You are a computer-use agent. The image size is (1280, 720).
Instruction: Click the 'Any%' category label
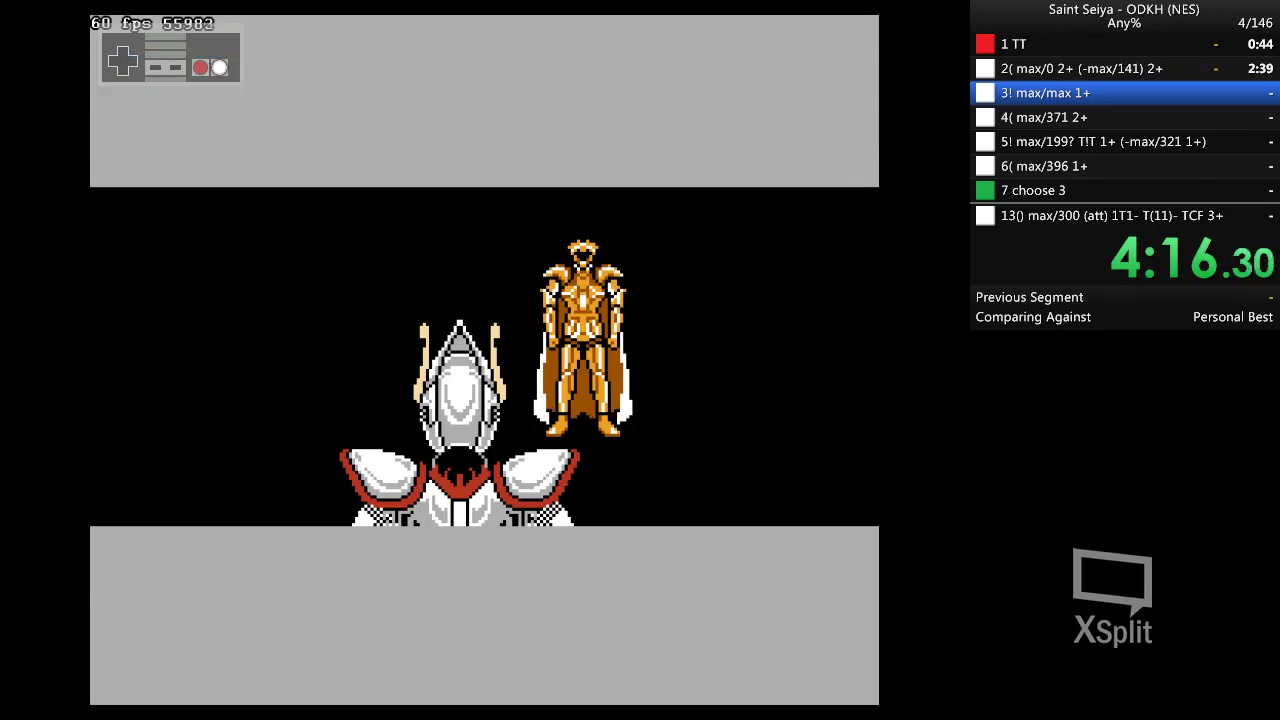(1124, 23)
